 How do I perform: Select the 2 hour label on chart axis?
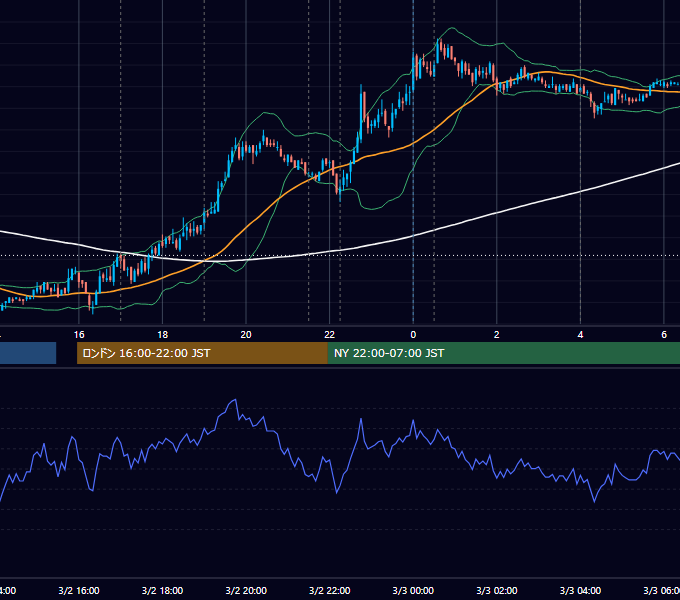(x=497, y=335)
